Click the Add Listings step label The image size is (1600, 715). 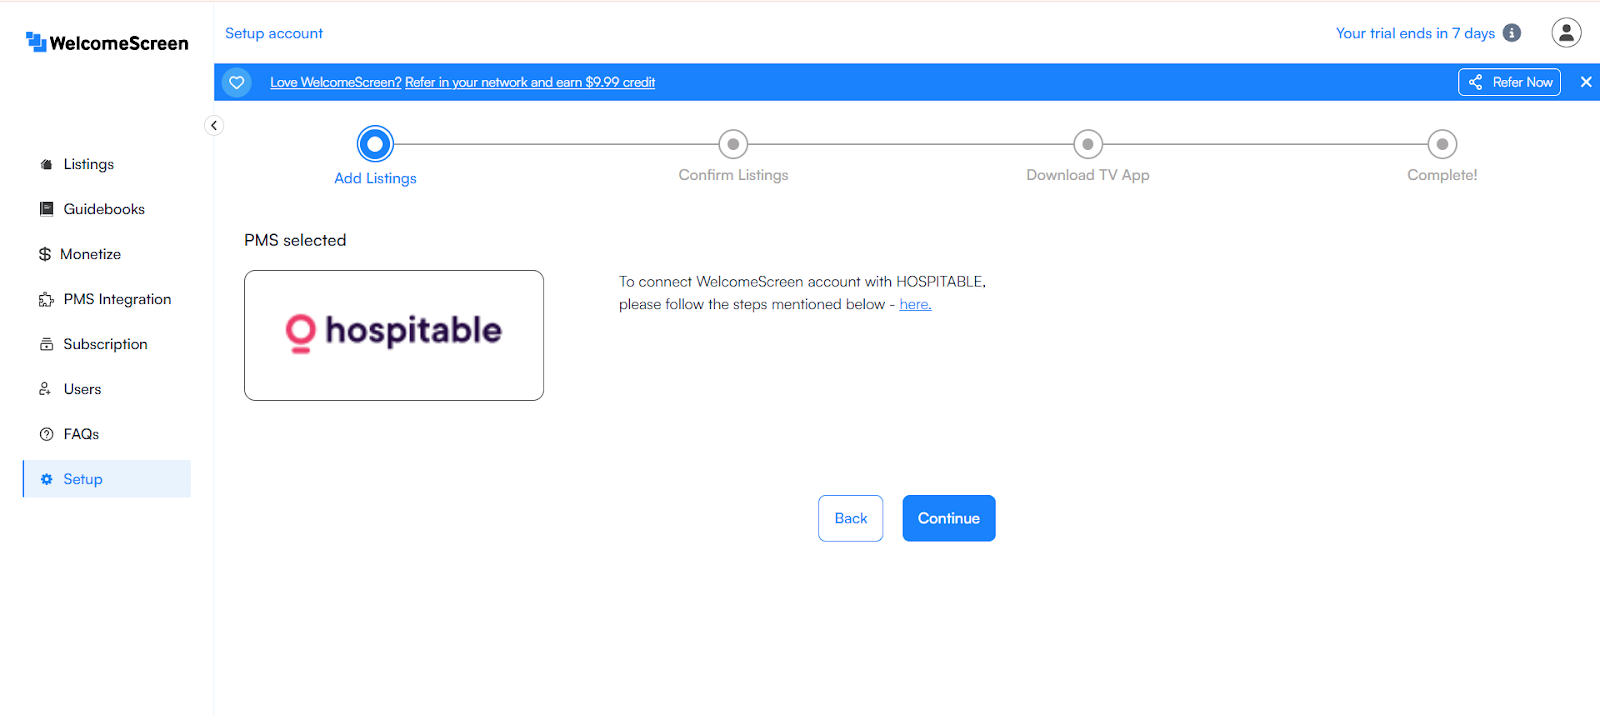coord(375,178)
